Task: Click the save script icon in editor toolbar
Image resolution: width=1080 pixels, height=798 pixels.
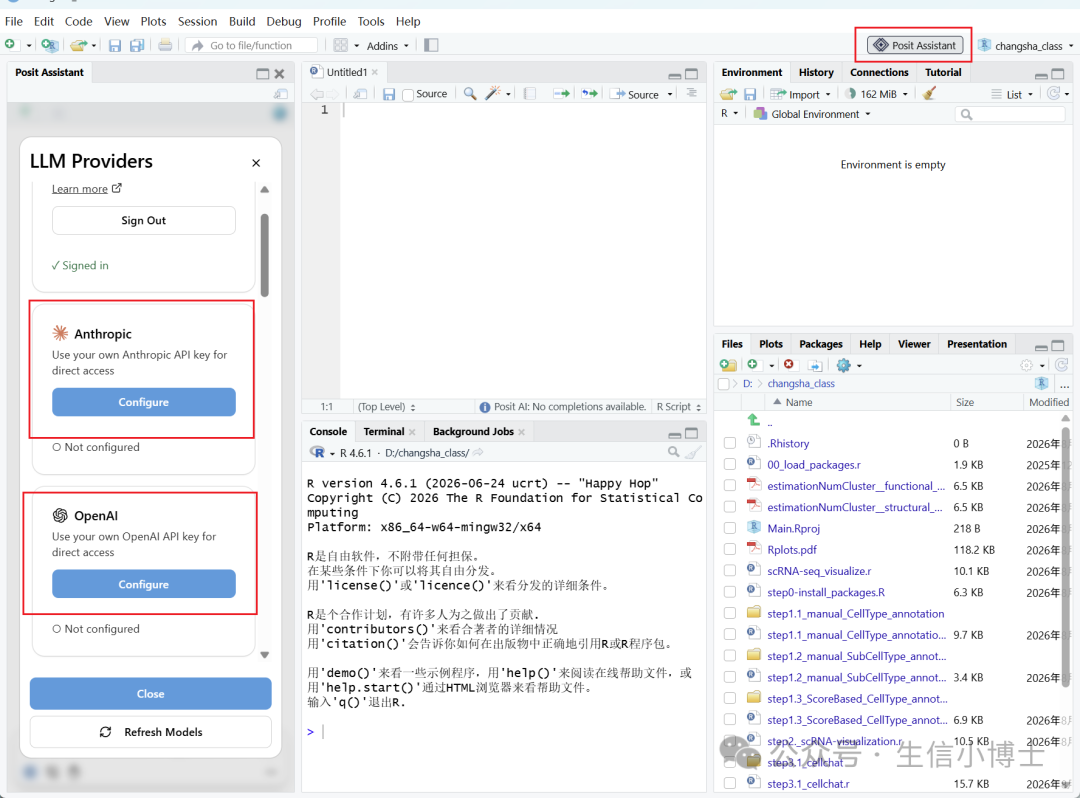Action: pyautogui.click(x=389, y=94)
